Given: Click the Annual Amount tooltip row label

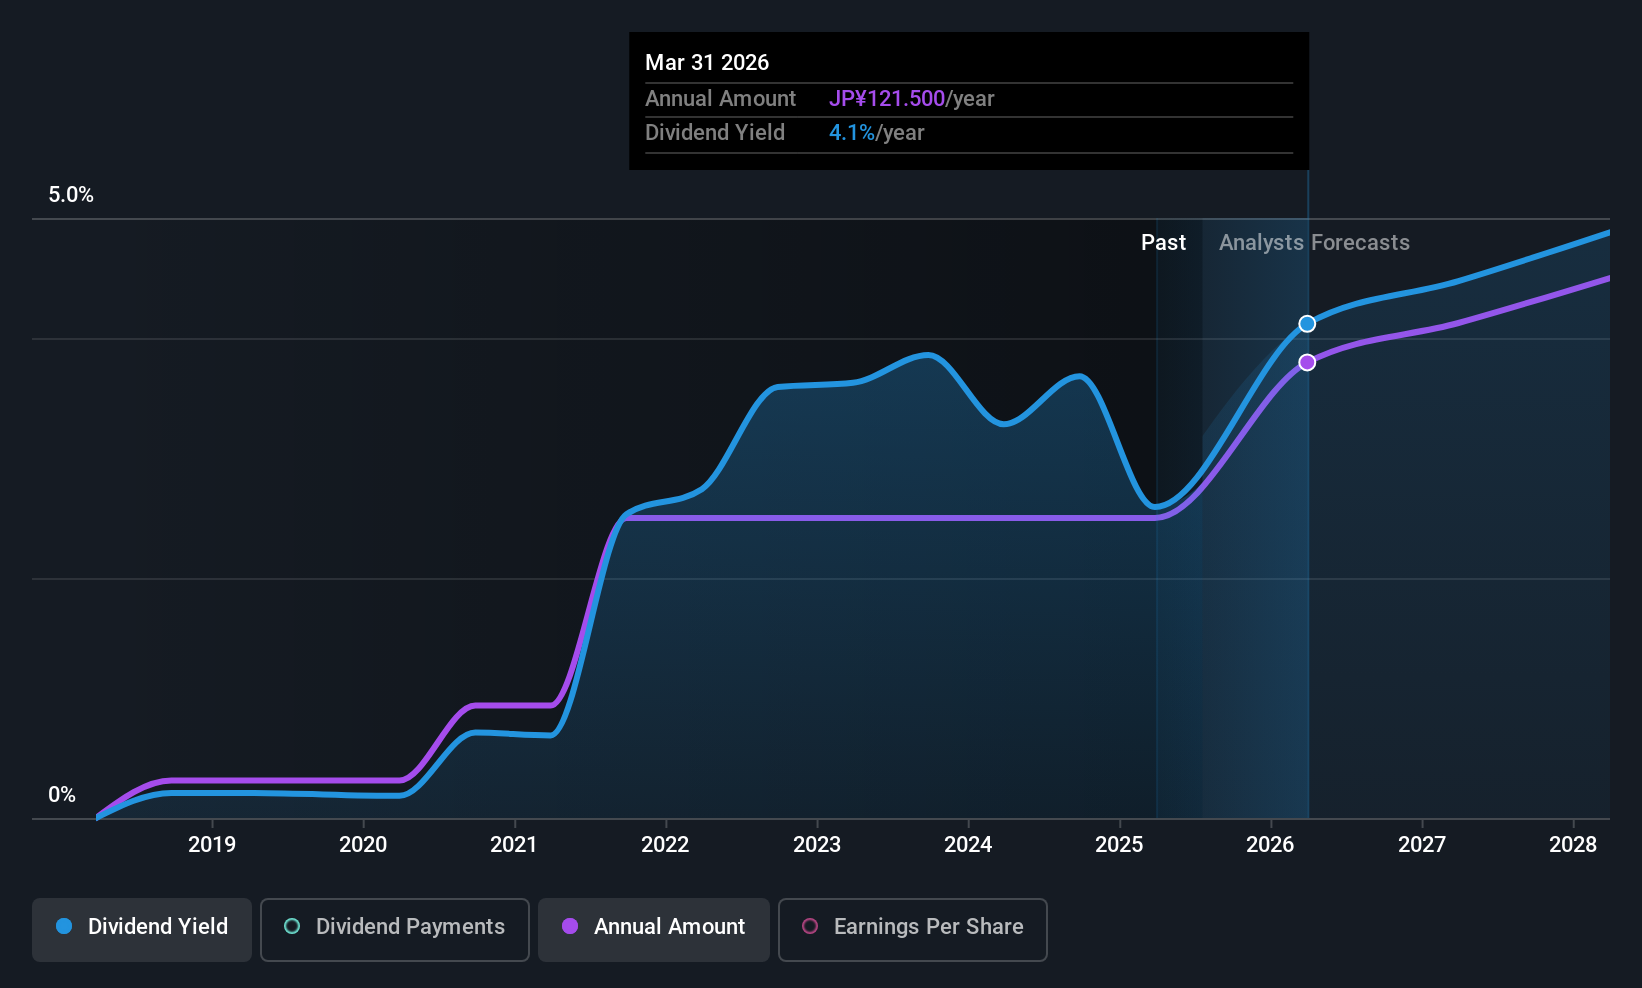Looking at the screenshot, I should pos(720,99).
